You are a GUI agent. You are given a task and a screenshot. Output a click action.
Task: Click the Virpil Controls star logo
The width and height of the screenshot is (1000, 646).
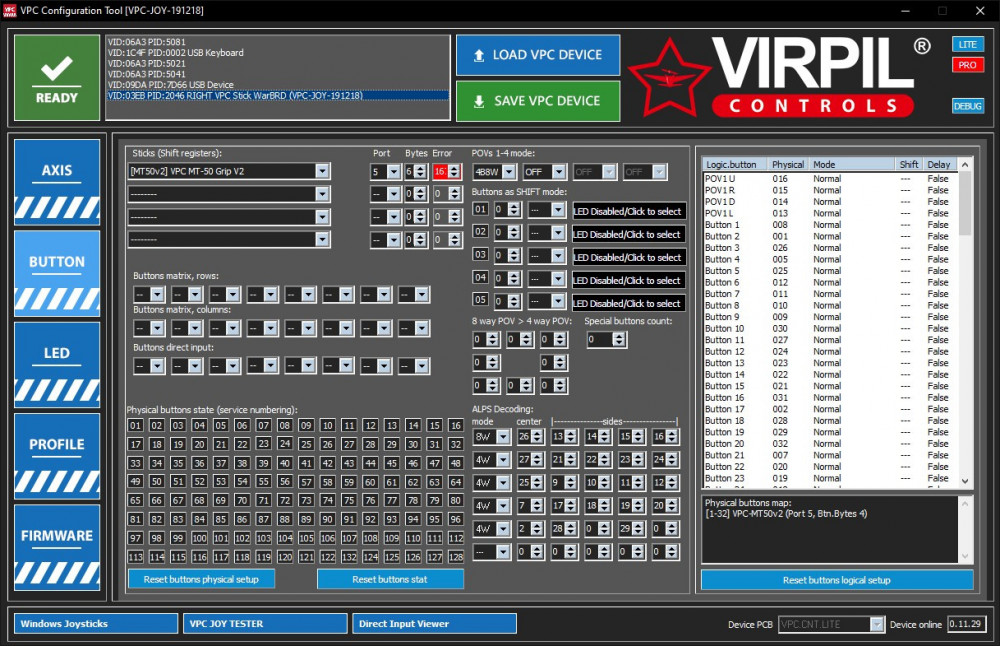pyautogui.click(x=668, y=78)
